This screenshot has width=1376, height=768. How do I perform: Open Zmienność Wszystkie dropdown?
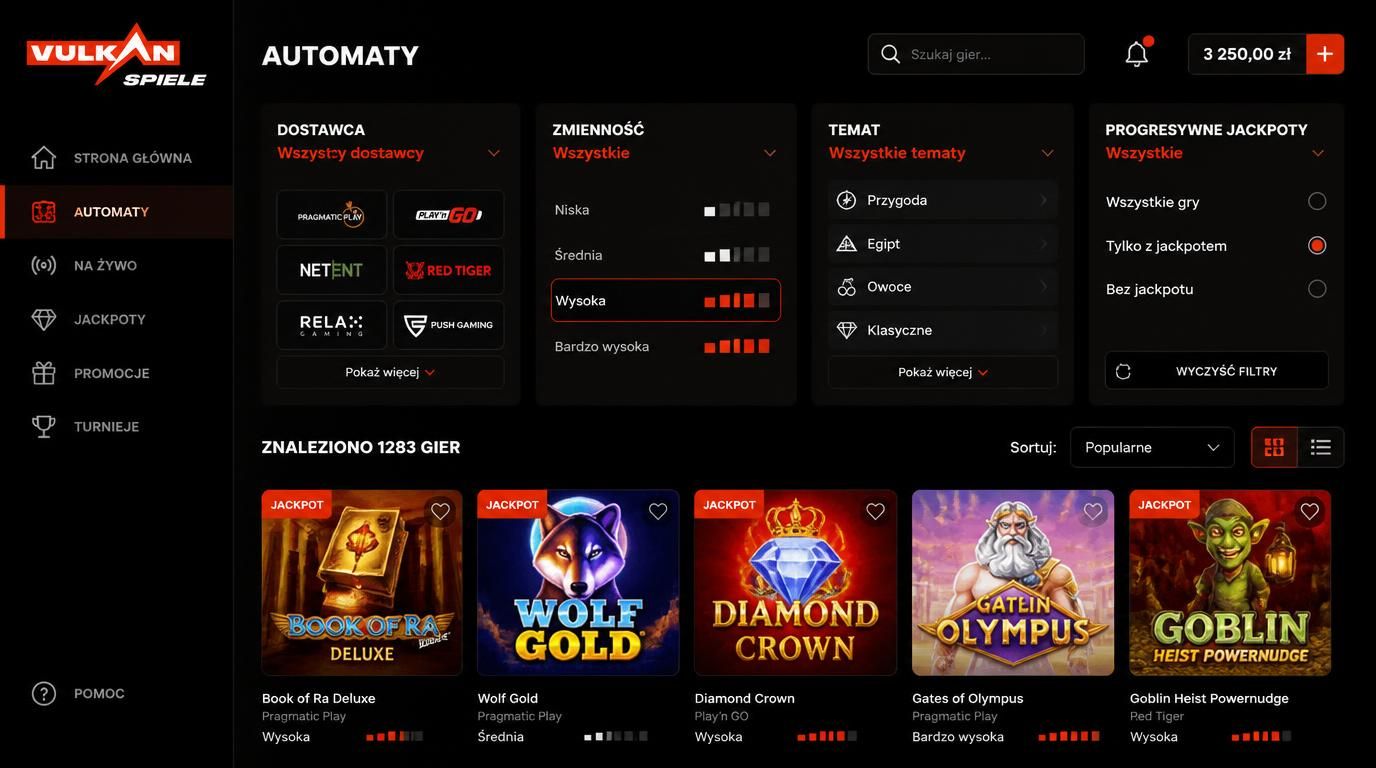[665, 153]
